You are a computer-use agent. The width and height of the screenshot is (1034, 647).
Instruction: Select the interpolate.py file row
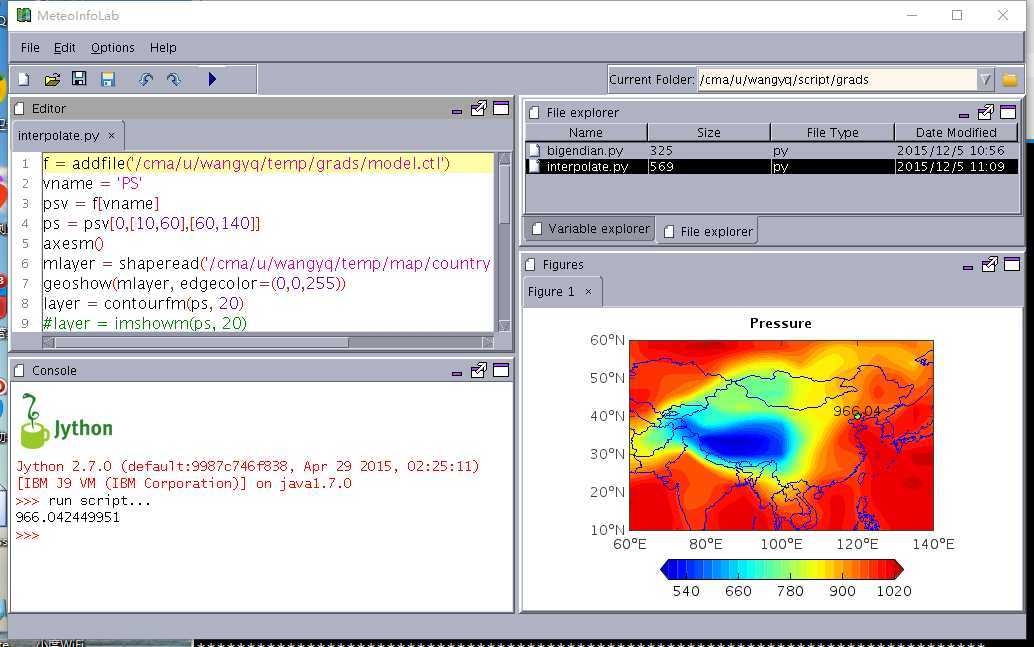point(772,167)
